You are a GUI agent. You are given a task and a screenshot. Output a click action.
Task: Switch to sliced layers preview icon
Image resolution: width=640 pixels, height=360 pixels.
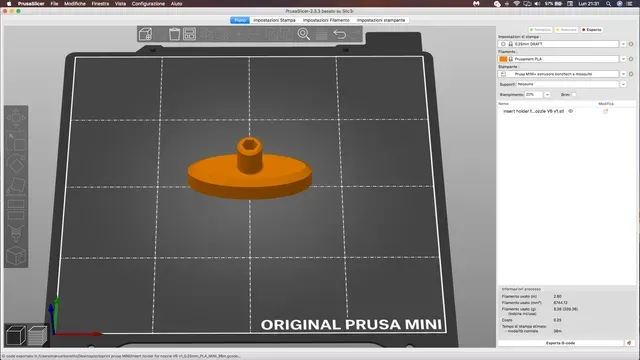[37, 336]
